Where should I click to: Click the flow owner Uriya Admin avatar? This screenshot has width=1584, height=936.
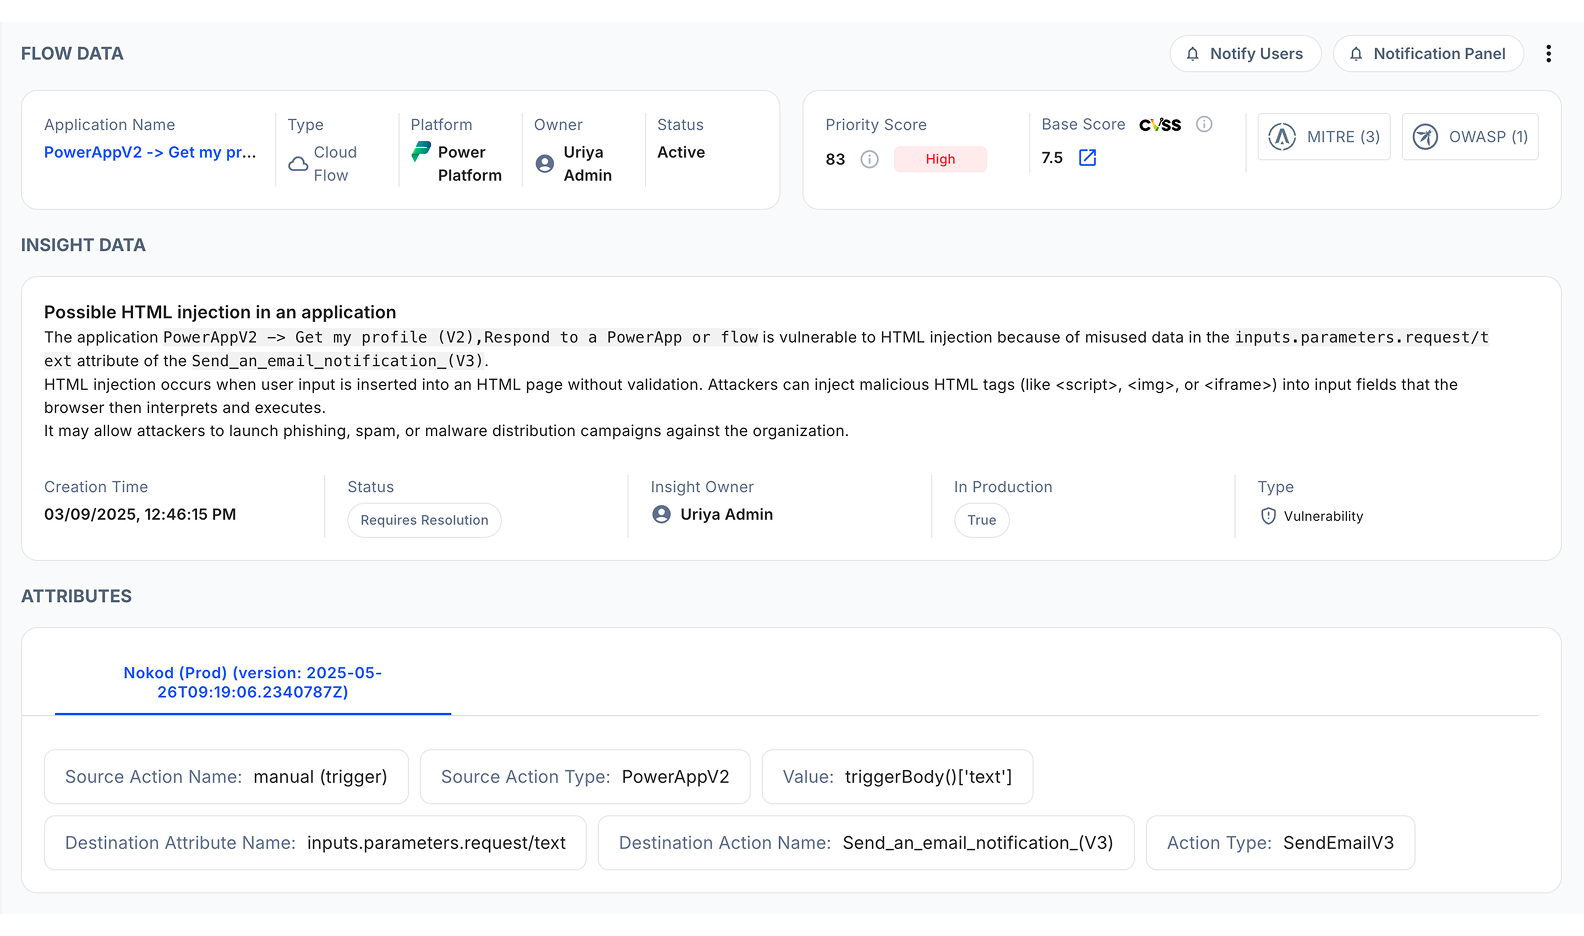point(545,164)
